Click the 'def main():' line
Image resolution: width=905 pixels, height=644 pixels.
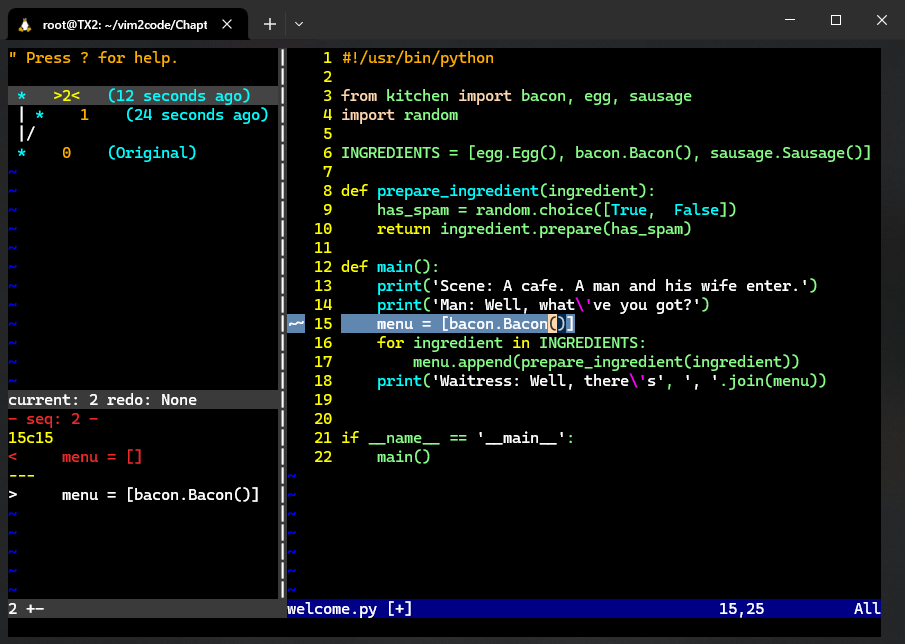coord(390,267)
